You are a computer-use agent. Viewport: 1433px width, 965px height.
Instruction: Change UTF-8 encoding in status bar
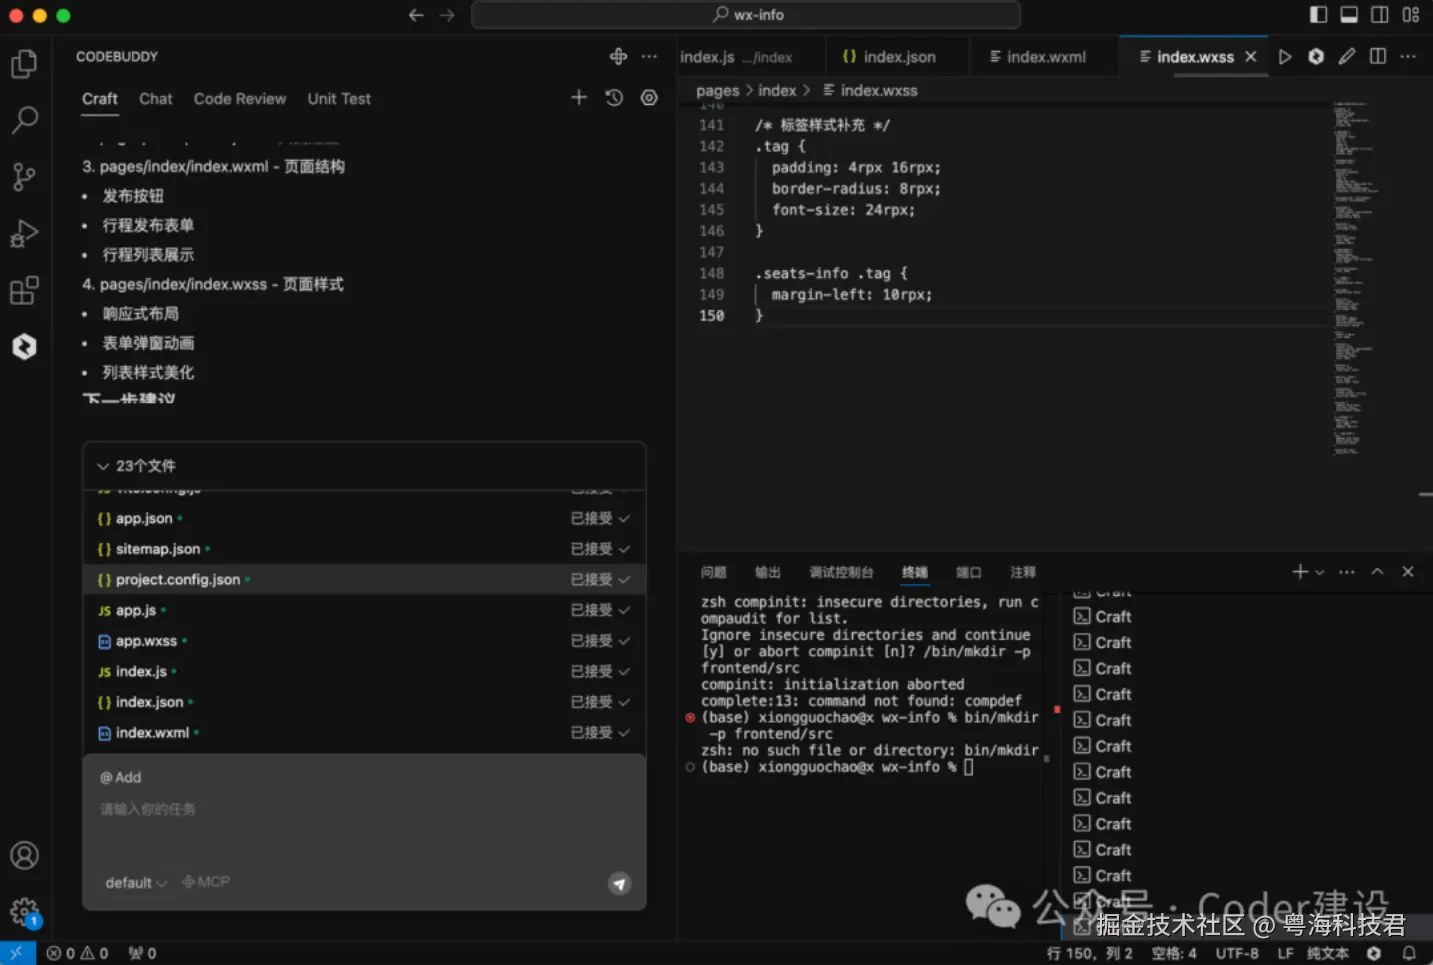1237,953
